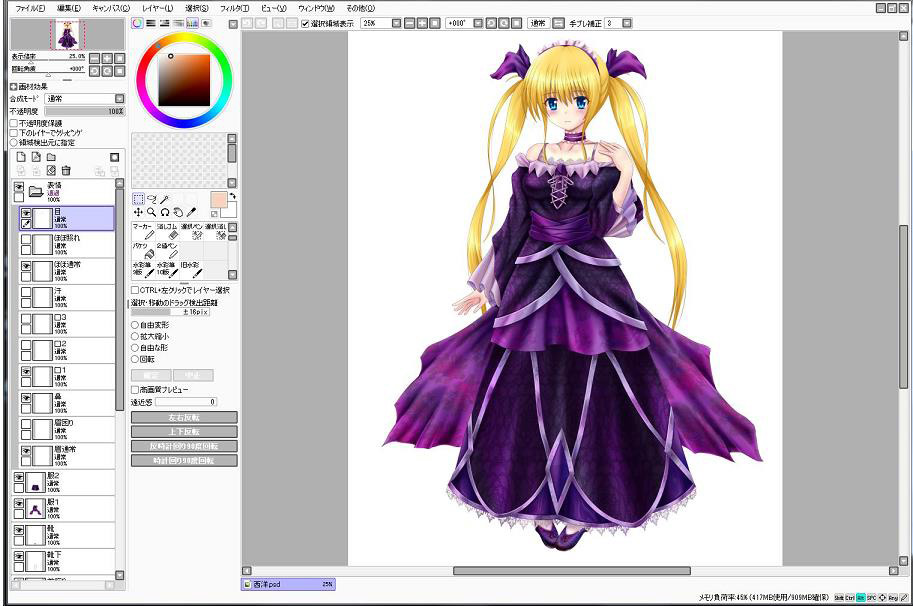913x606 pixels.
Task: Select the move tool
Action: 138,213
